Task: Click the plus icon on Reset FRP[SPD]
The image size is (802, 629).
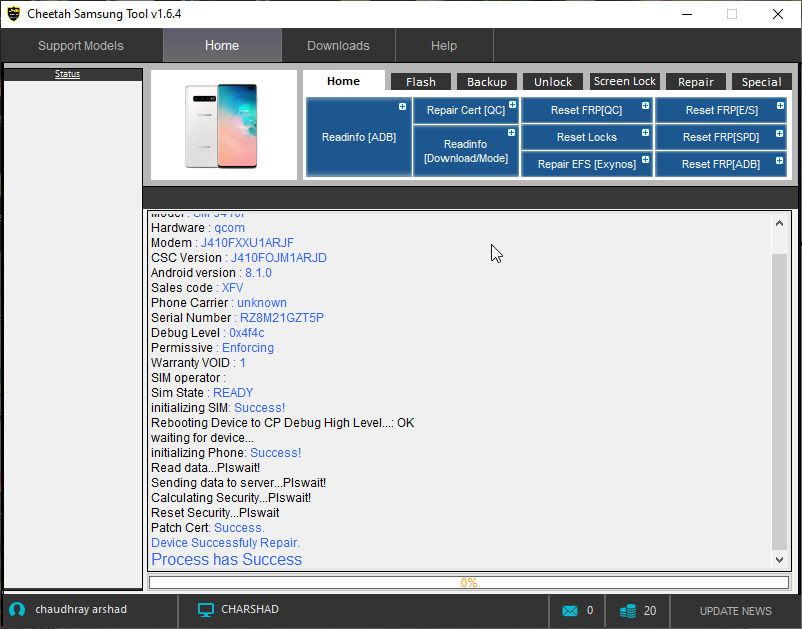Action: click(x=779, y=133)
